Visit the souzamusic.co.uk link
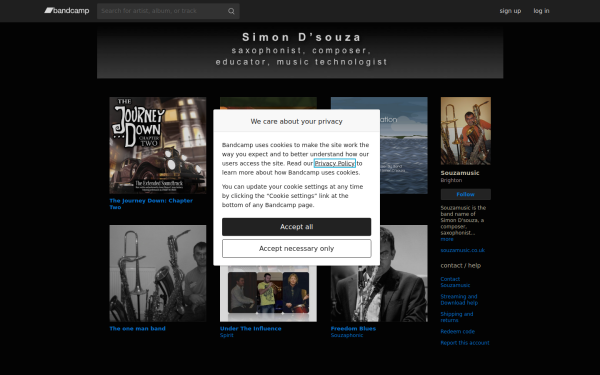This screenshot has height=375, width=600. click(x=463, y=250)
